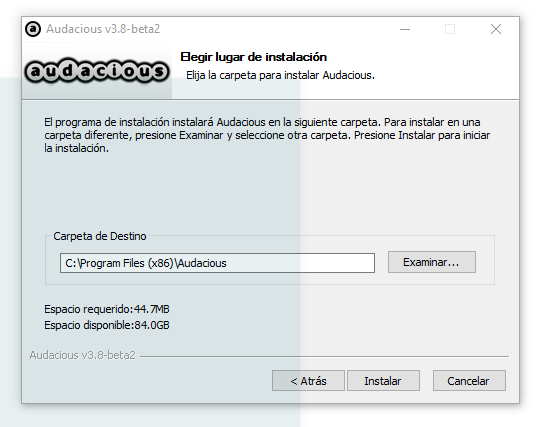
Task: Start installation with the Instalar button
Action: click(383, 381)
